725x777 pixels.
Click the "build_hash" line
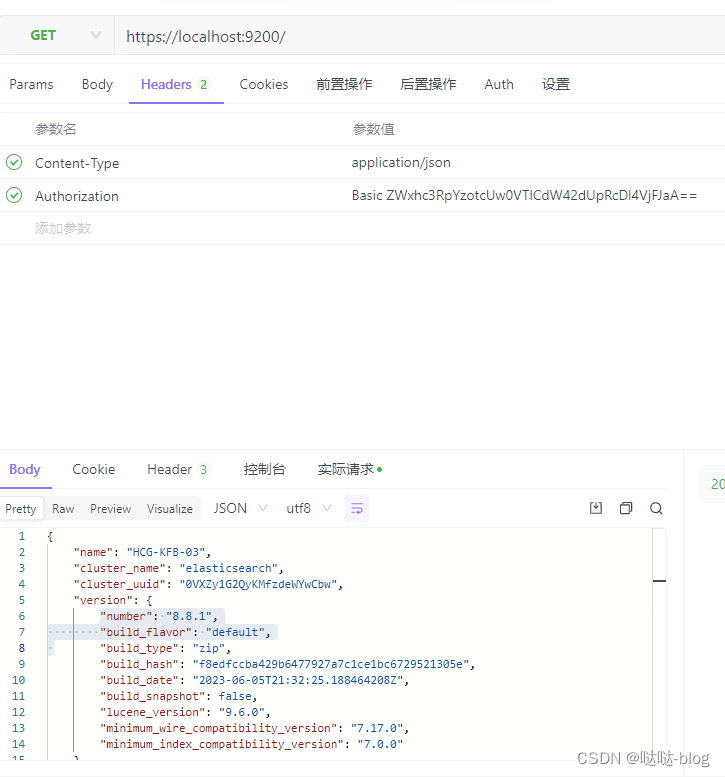[x=287, y=664]
